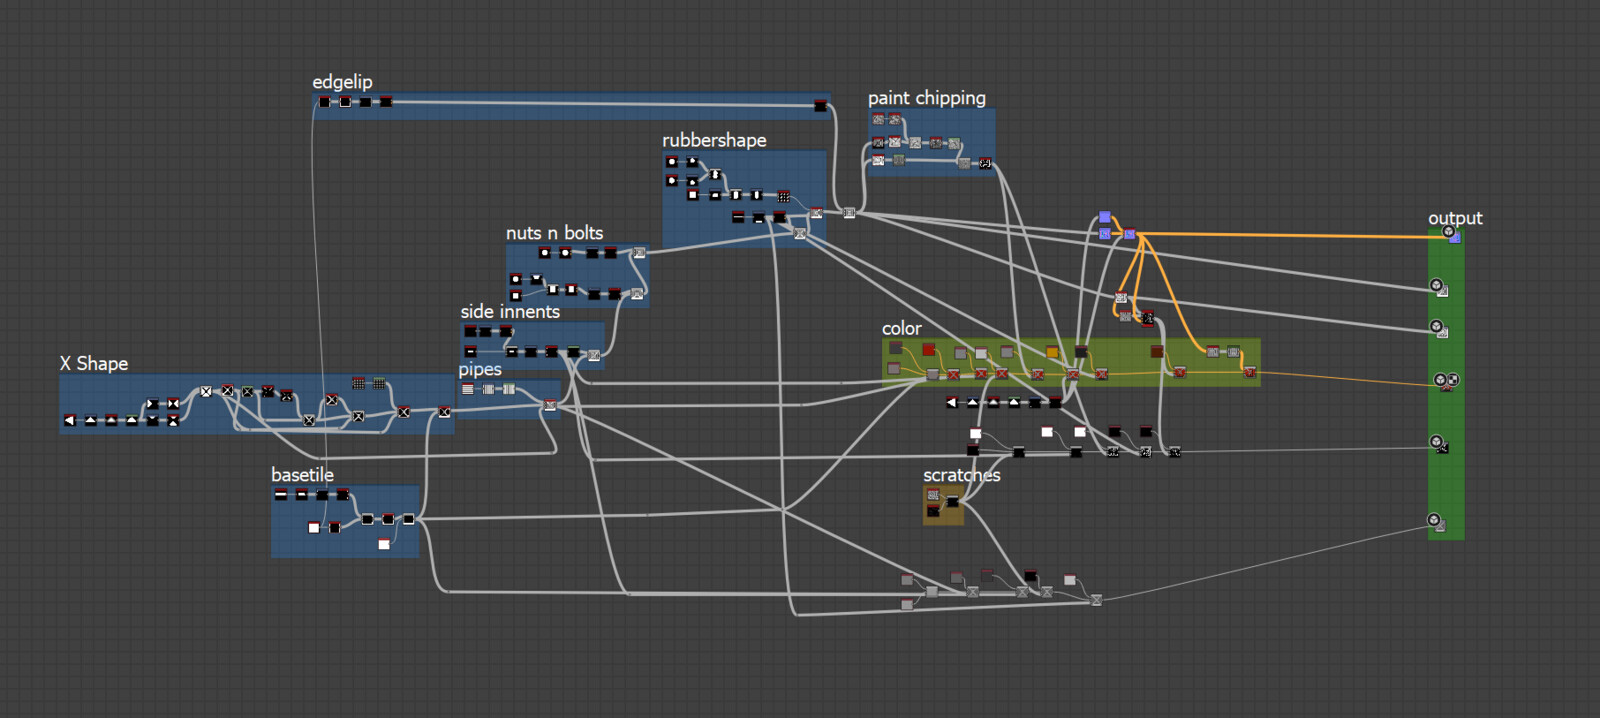Select the grid pattern node in rubbershape frame

(x=783, y=196)
